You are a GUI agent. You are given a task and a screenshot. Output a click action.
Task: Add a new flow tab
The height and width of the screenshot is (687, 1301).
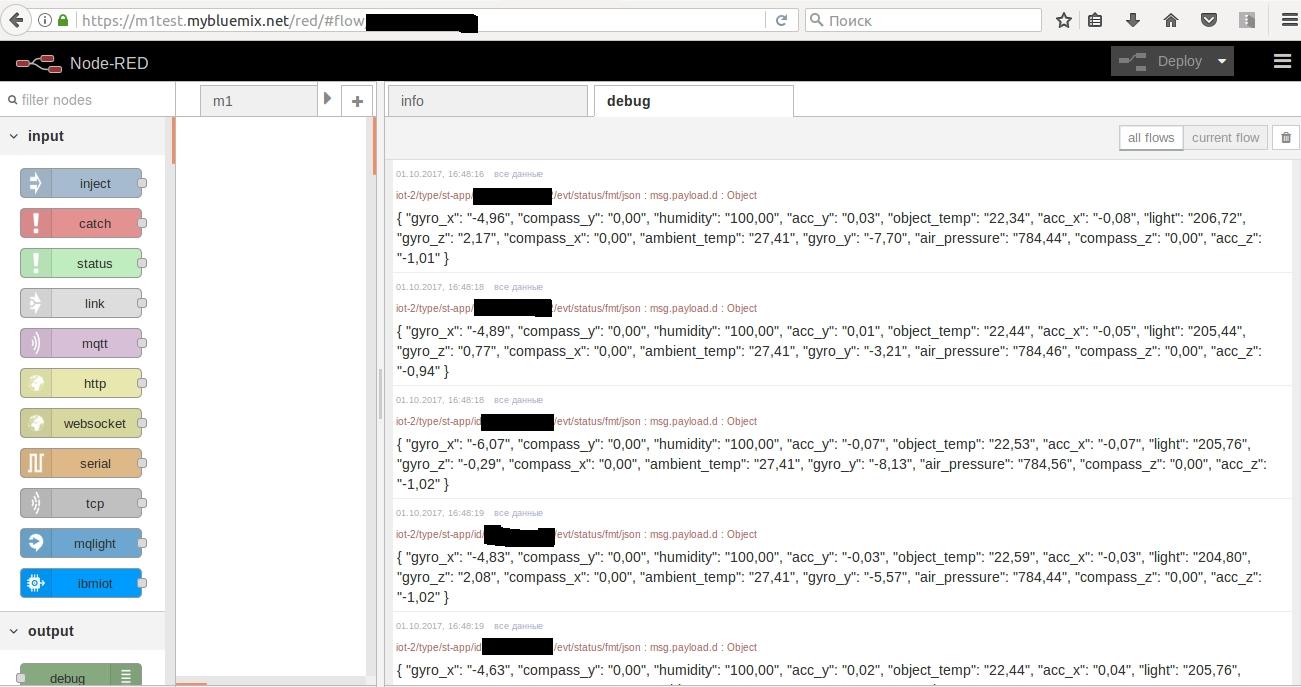pos(357,100)
